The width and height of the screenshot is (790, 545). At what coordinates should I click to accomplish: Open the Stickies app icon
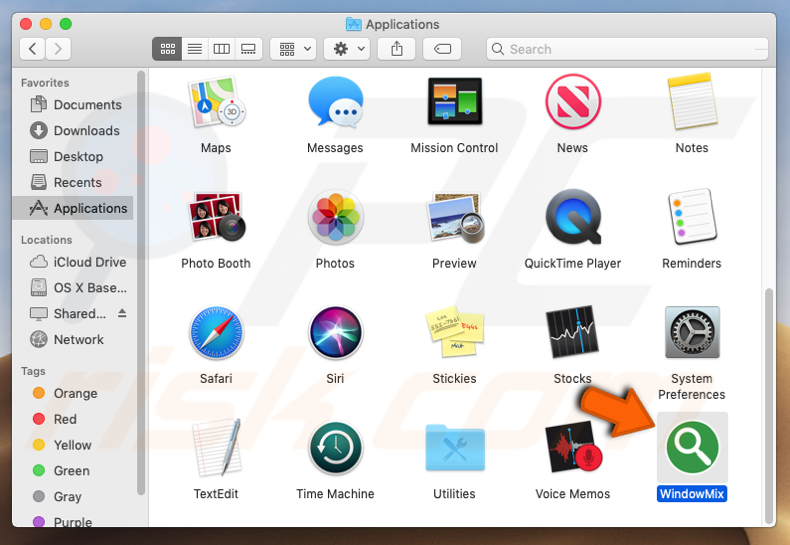pyautogui.click(x=454, y=331)
